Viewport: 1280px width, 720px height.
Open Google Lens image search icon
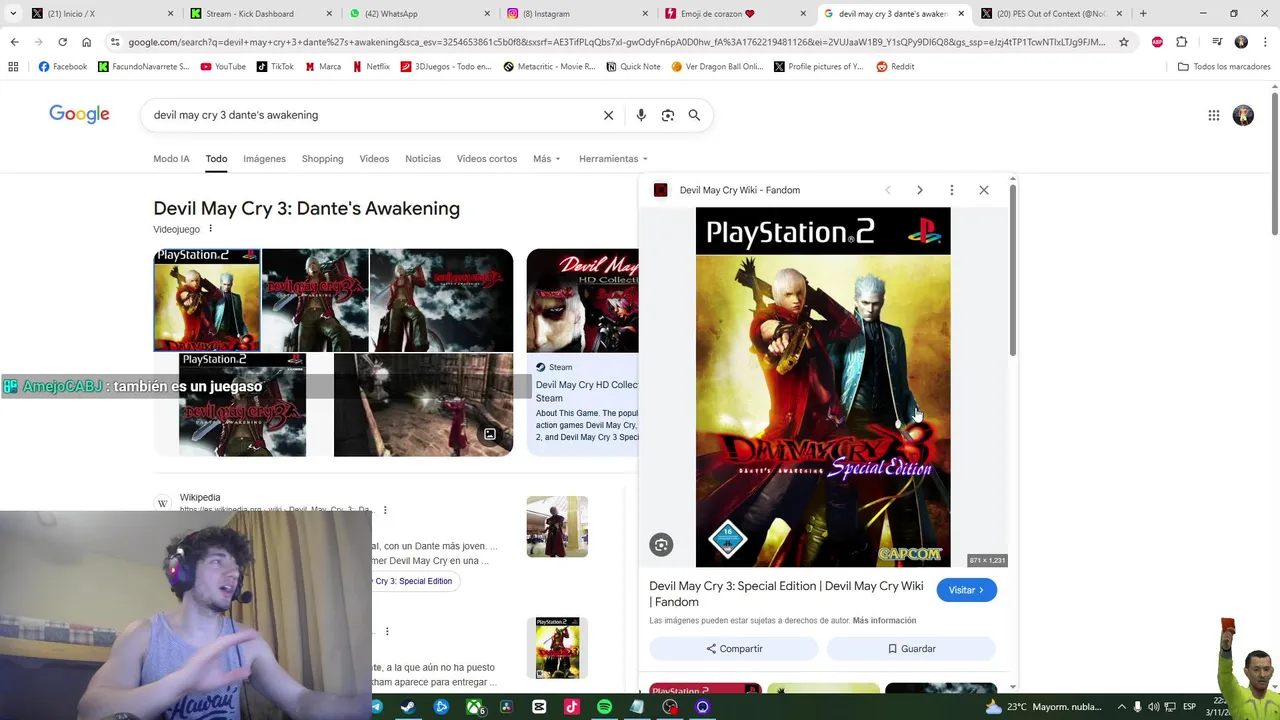(668, 115)
